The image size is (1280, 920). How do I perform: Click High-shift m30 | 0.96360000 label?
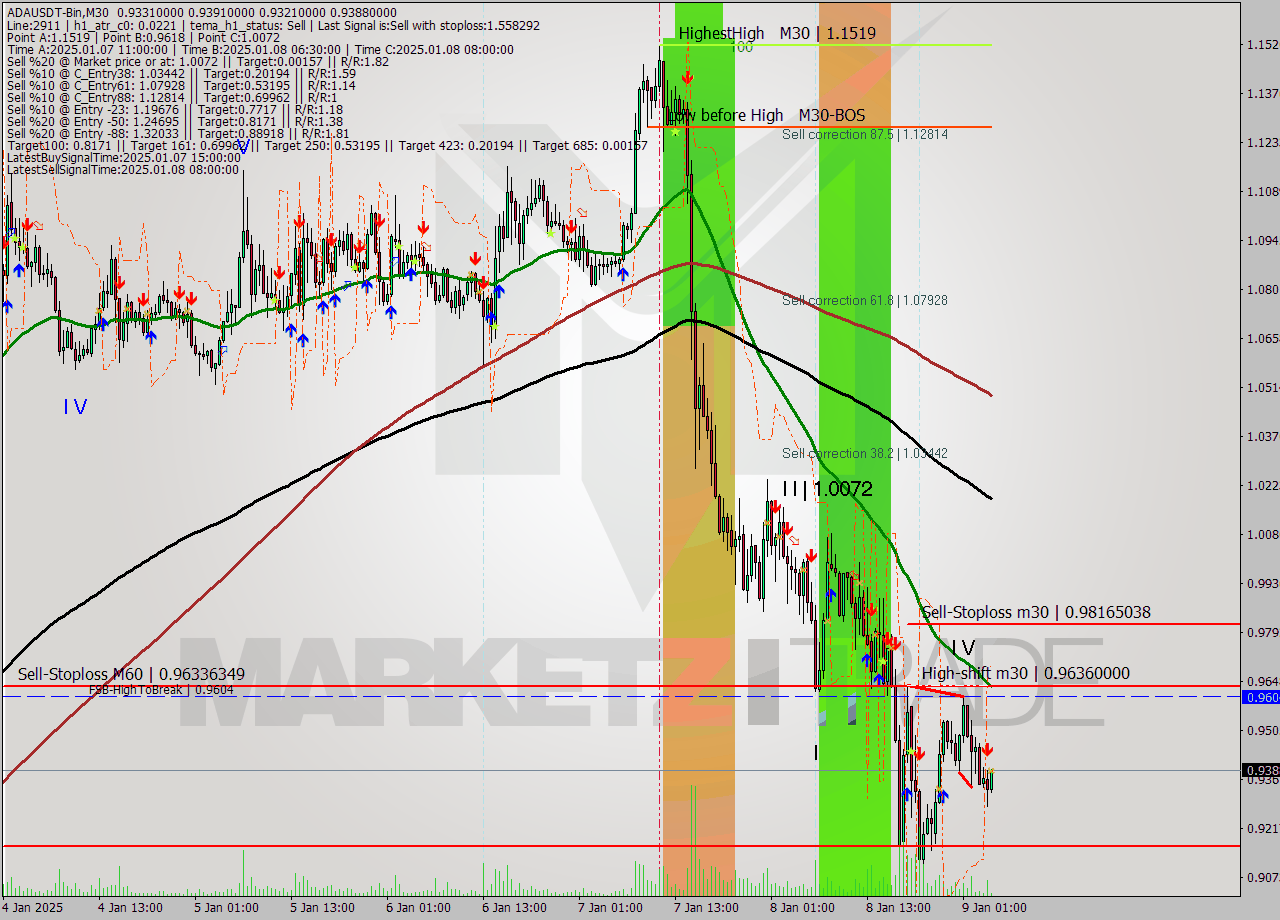tap(1026, 673)
